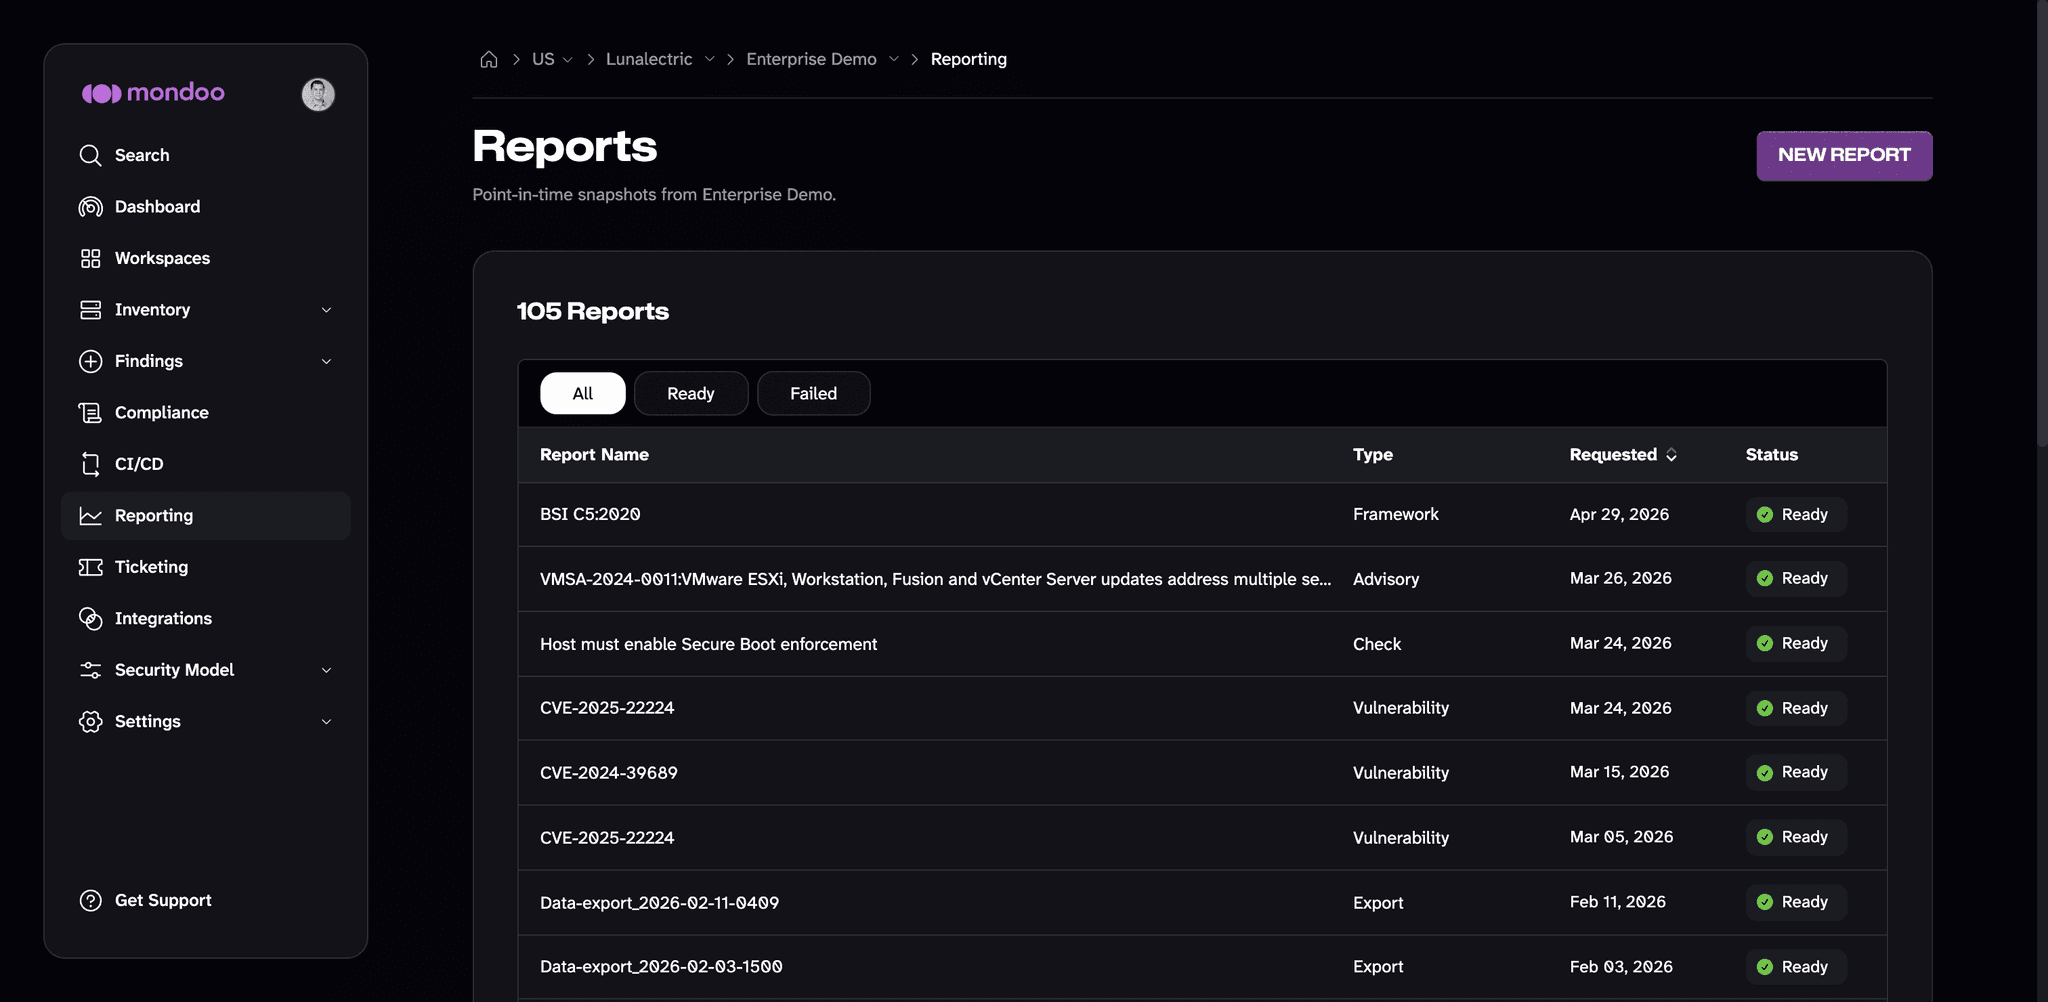This screenshot has width=2048, height=1002.
Task: Click Lunalectric breadcrumb link
Action: (x=649, y=59)
